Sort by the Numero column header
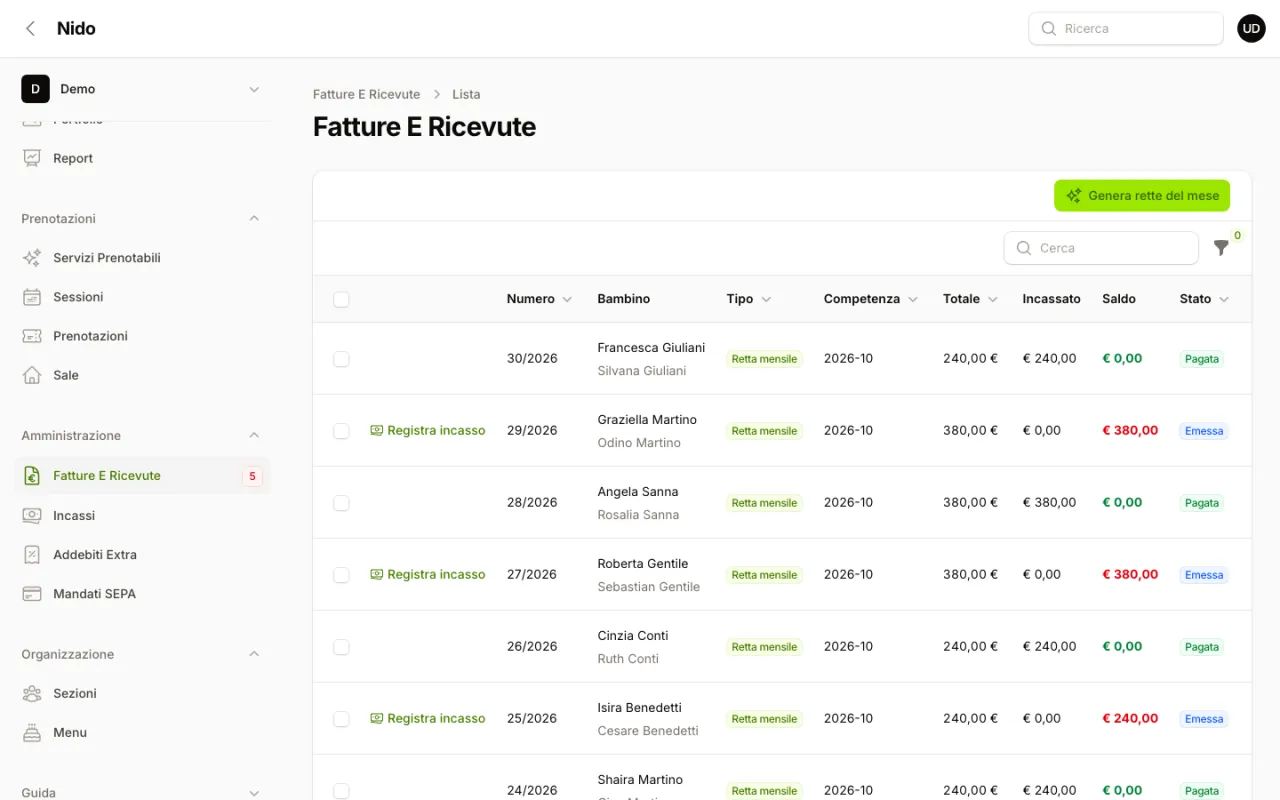The image size is (1280, 800). click(x=539, y=299)
